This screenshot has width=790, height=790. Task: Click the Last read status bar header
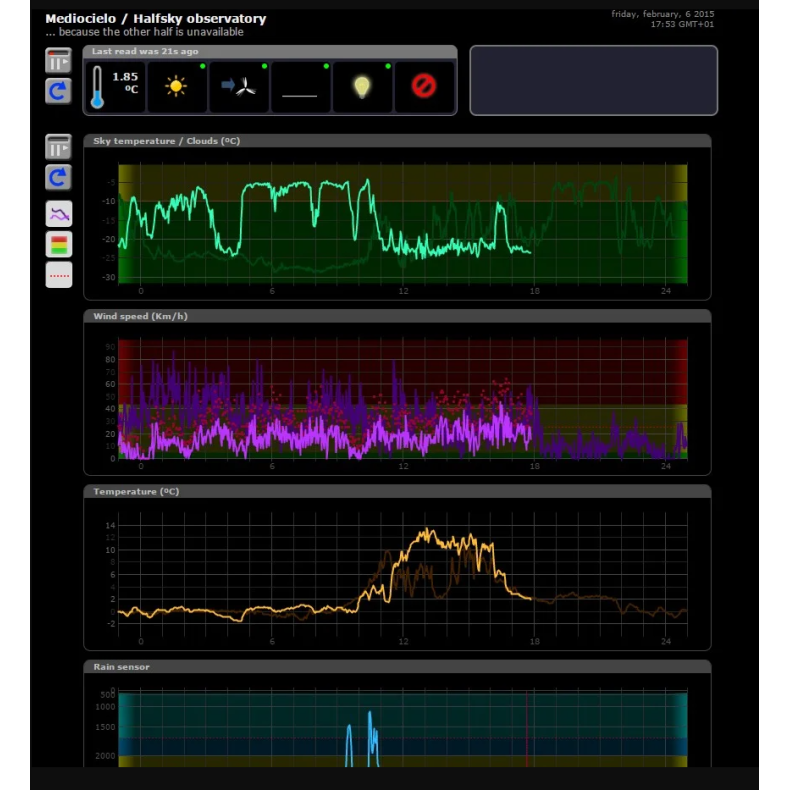pos(270,51)
